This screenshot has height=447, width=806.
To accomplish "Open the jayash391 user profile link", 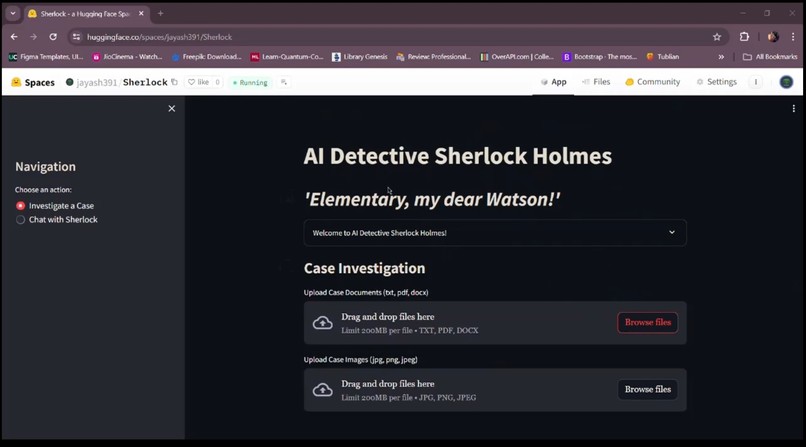I will tap(96, 82).
